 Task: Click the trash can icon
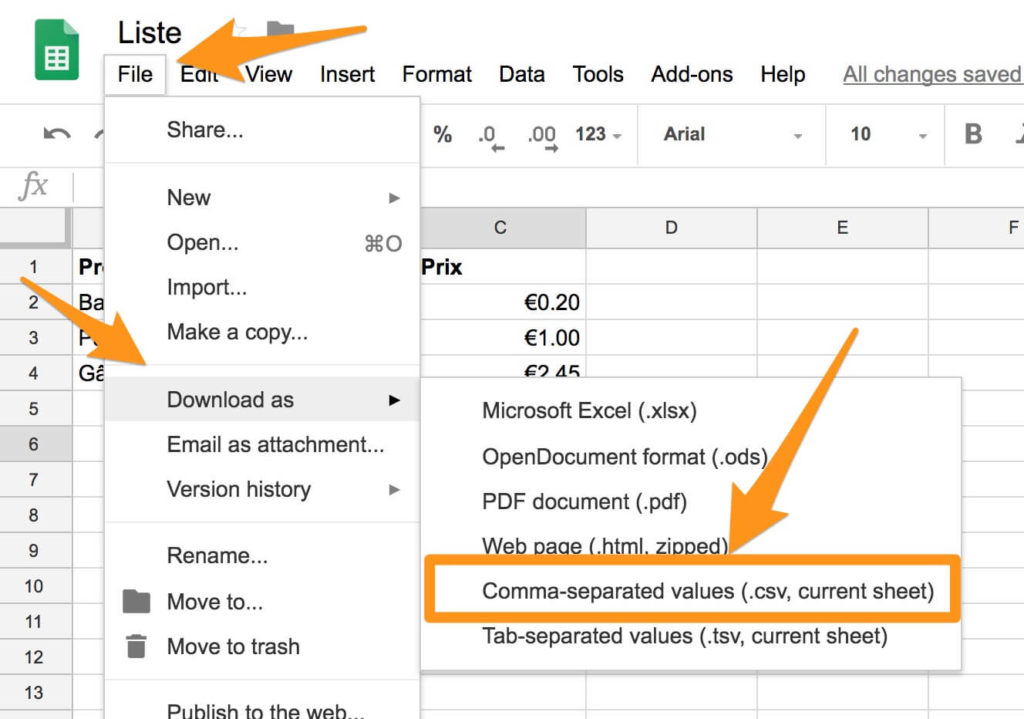[x=136, y=646]
